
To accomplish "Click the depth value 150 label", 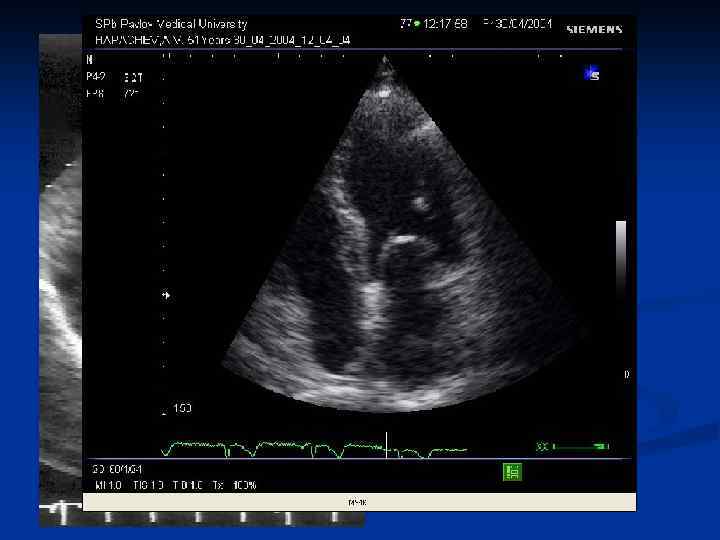I will tap(182, 408).
